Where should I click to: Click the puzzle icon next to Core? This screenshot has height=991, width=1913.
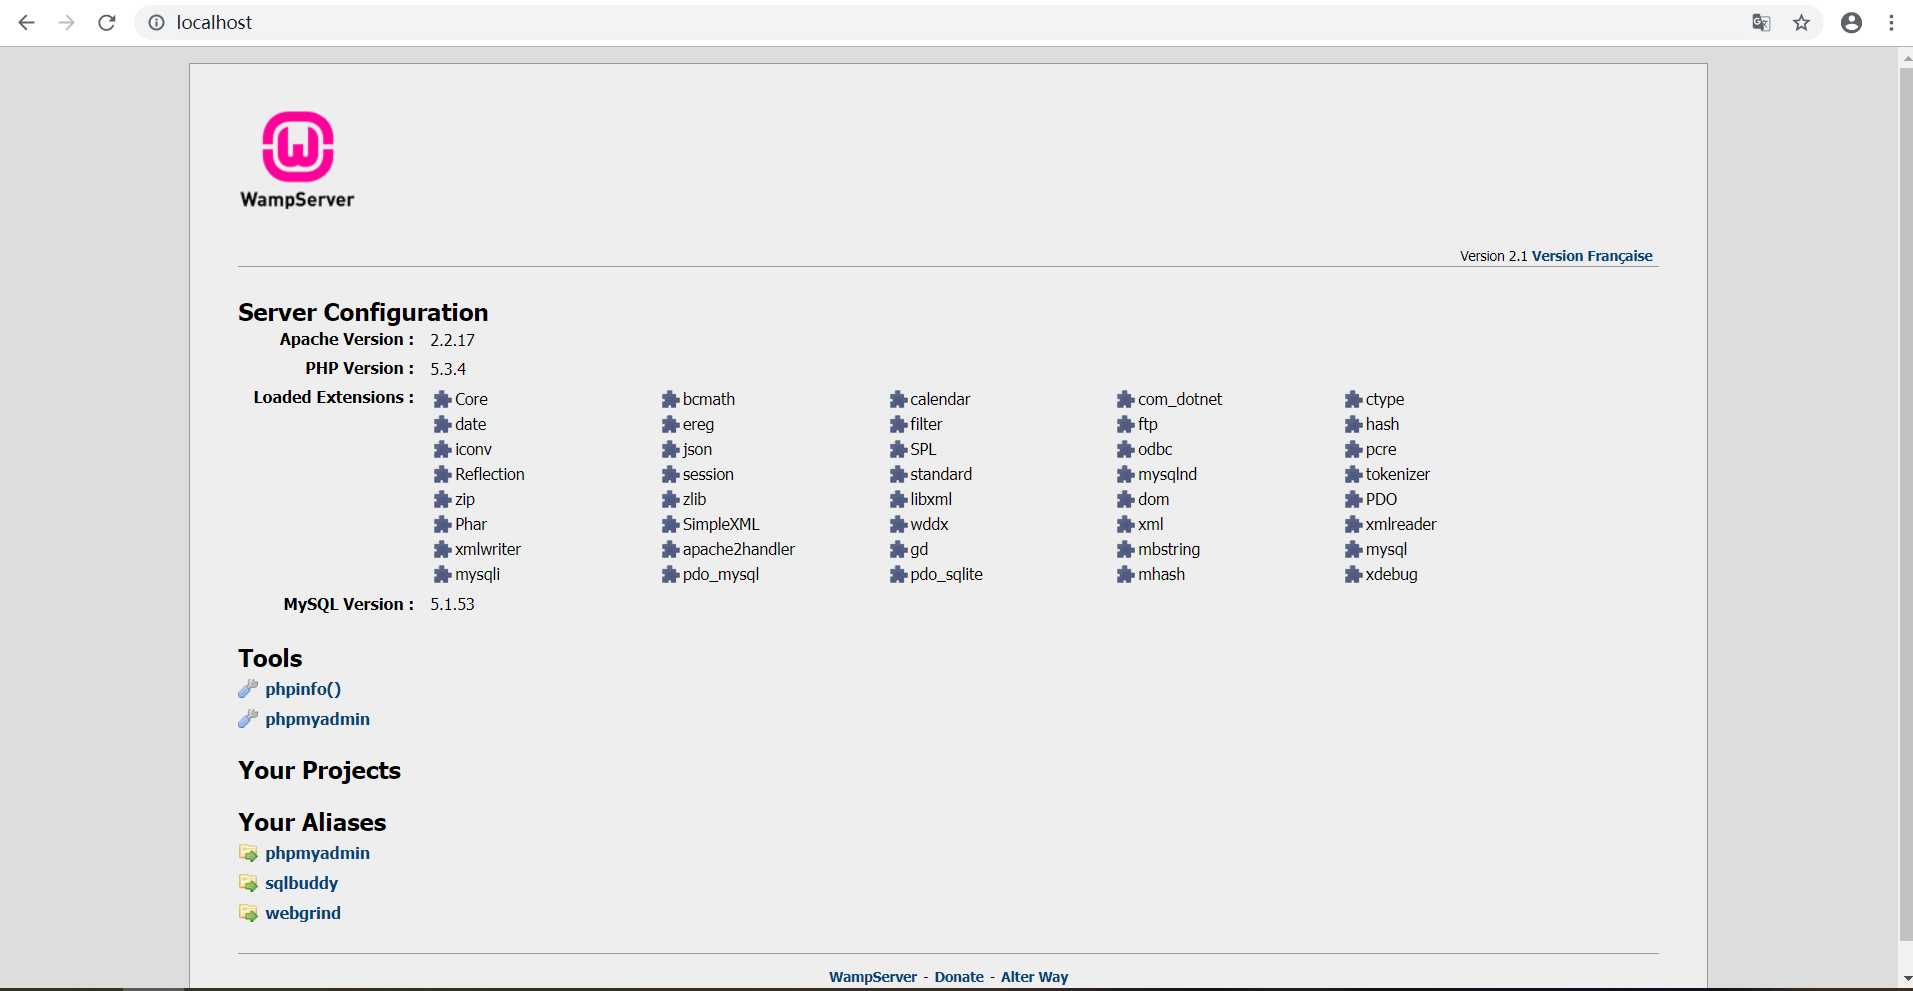(442, 399)
